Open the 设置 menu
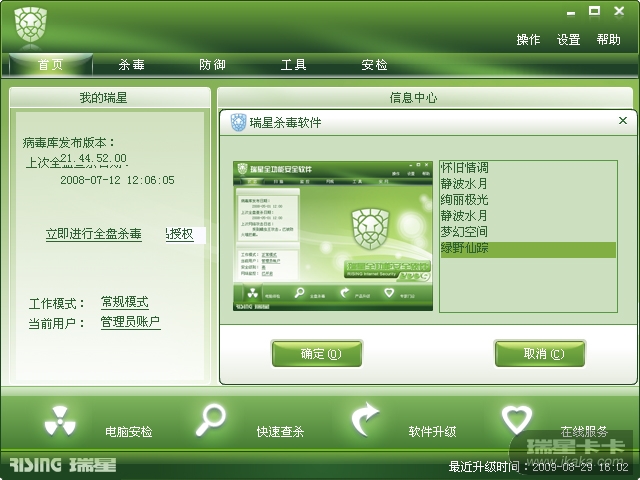This screenshot has height=480, width=640. pyautogui.click(x=568, y=40)
